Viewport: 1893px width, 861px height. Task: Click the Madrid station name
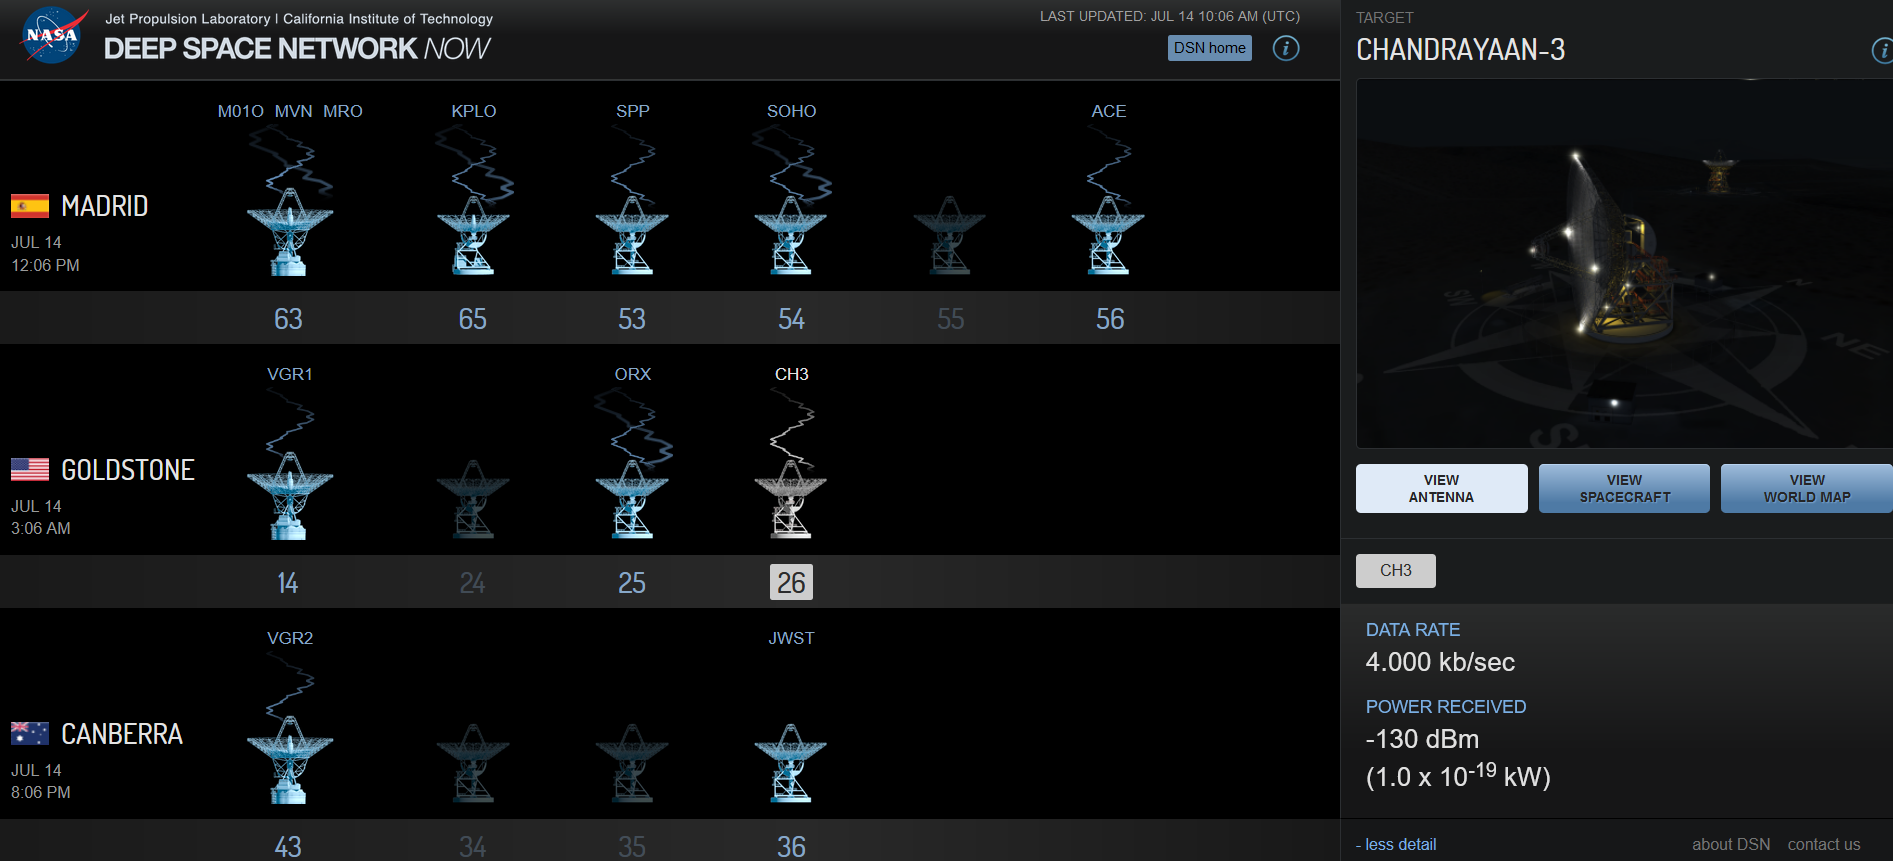click(x=105, y=206)
